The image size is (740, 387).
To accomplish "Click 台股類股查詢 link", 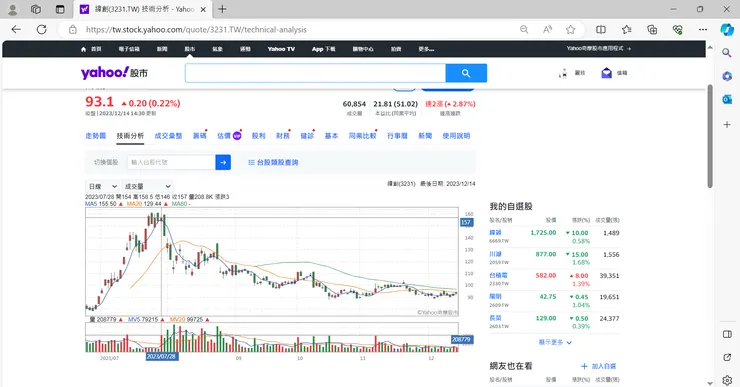I will point(273,162).
